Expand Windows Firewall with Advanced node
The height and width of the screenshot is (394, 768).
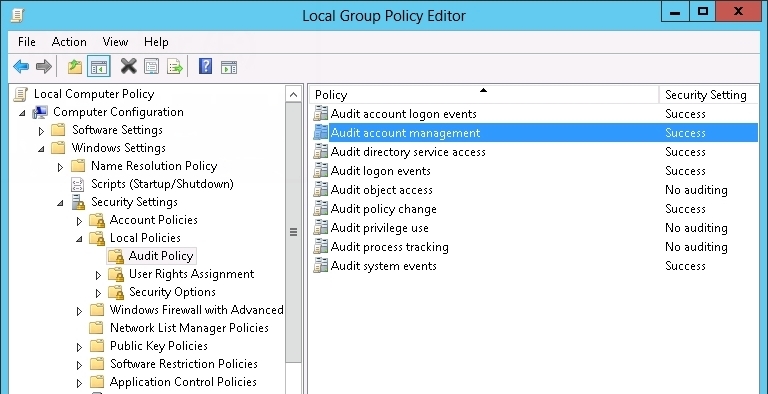click(x=79, y=311)
